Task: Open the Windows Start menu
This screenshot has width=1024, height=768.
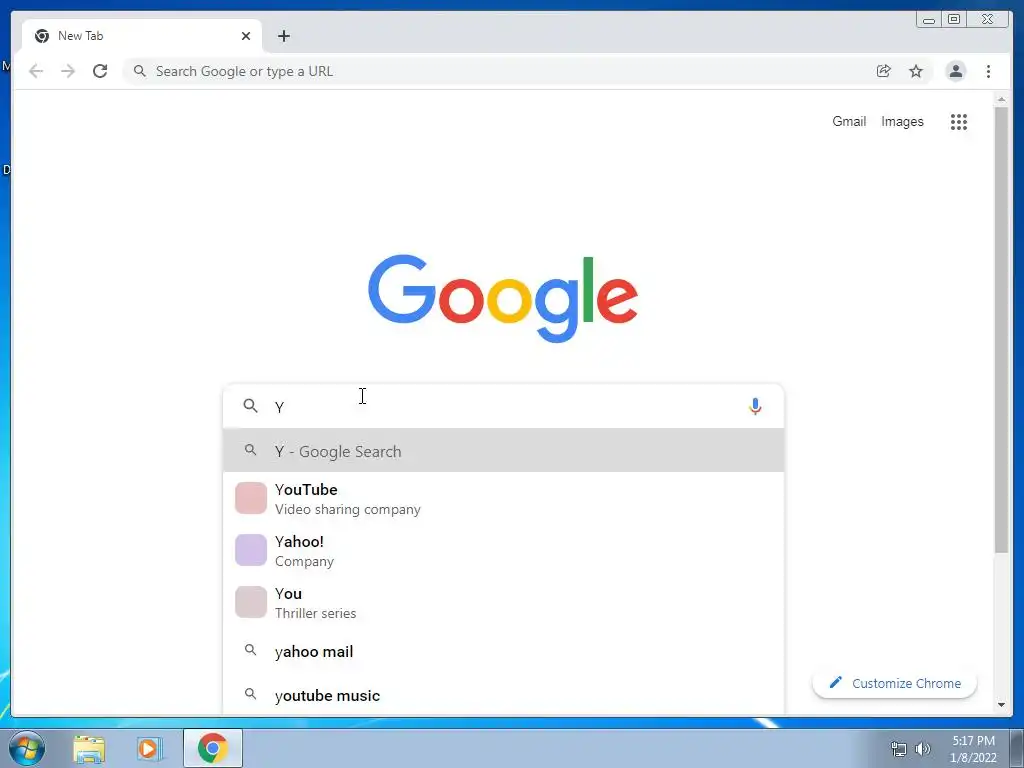Action: pos(26,748)
